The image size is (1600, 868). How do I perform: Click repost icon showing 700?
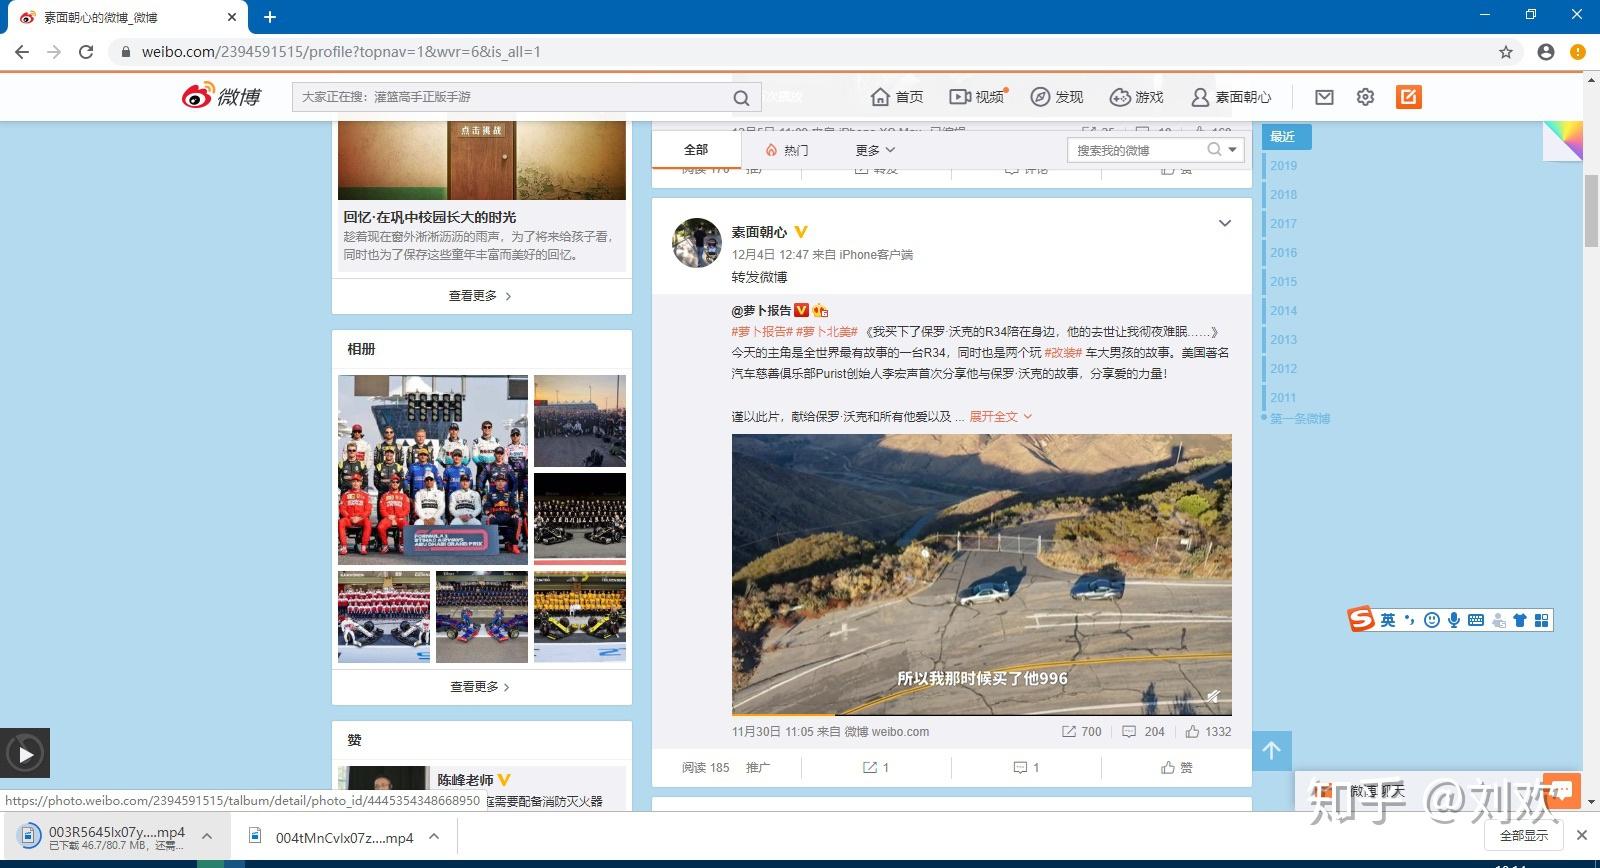pos(1081,732)
